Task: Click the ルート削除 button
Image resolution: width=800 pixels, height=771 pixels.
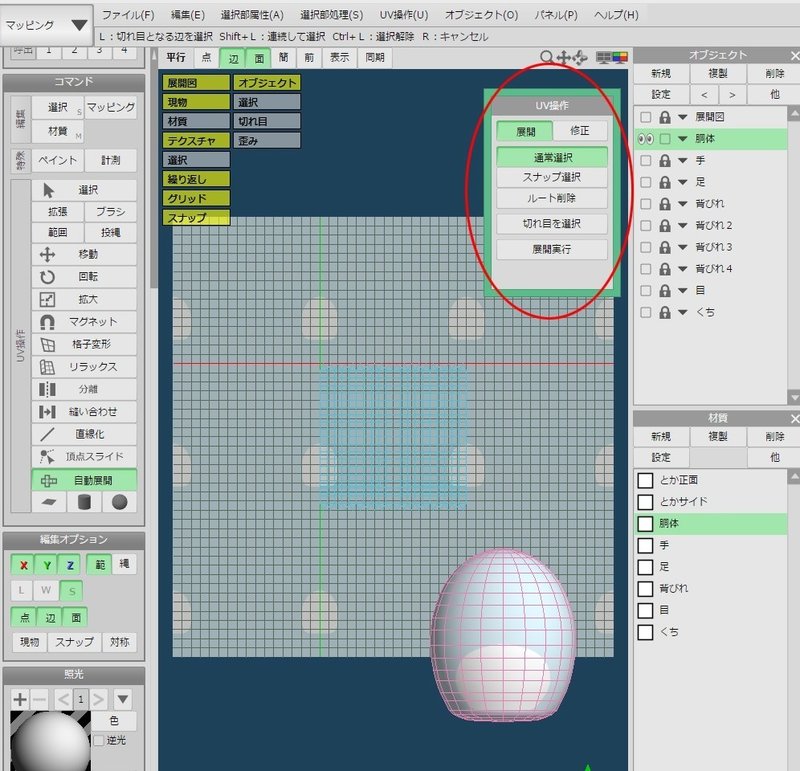Action: pos(552,198)
